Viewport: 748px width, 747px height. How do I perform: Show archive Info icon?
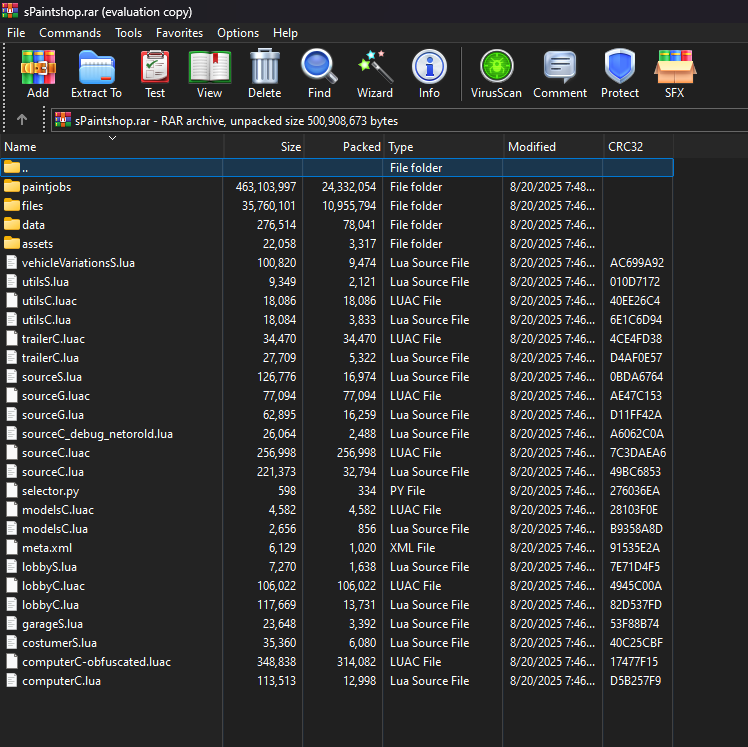pyautogui.click(x=429, y=67)
